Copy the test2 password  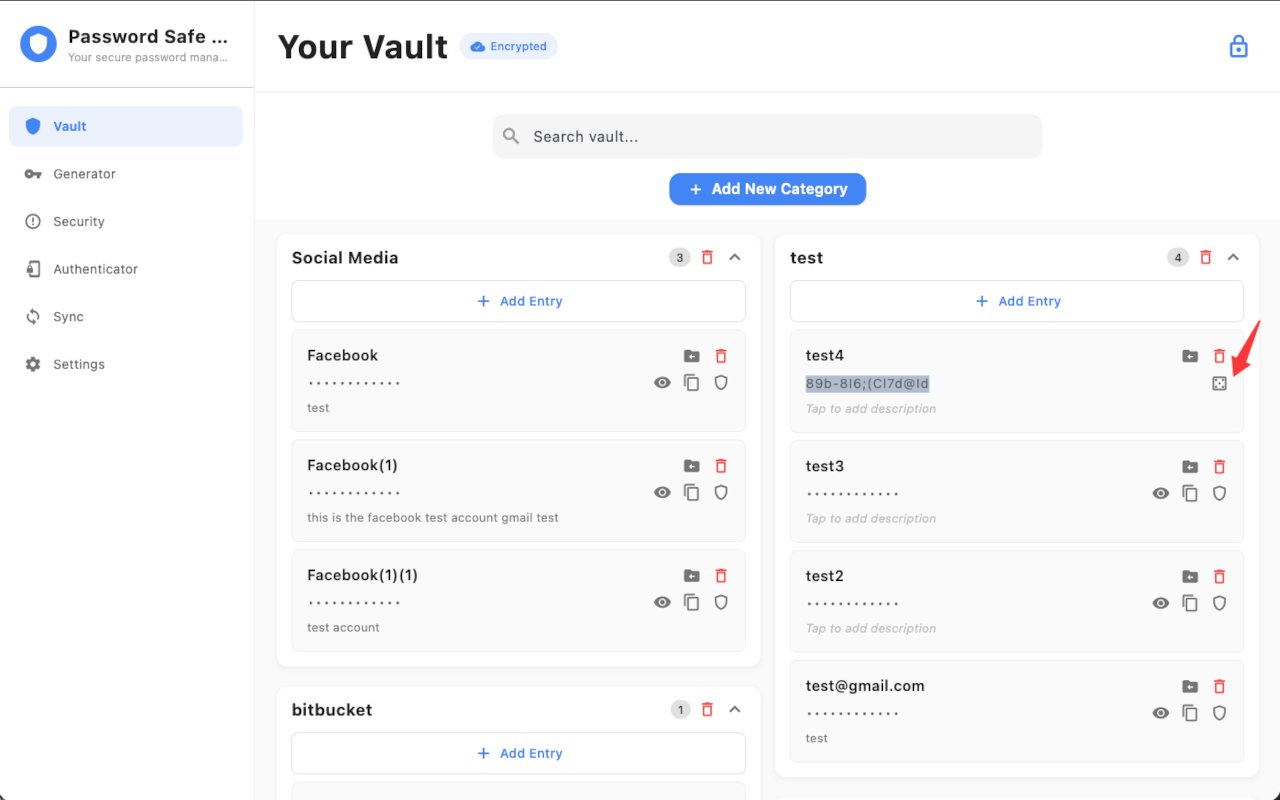point(1190,603)
